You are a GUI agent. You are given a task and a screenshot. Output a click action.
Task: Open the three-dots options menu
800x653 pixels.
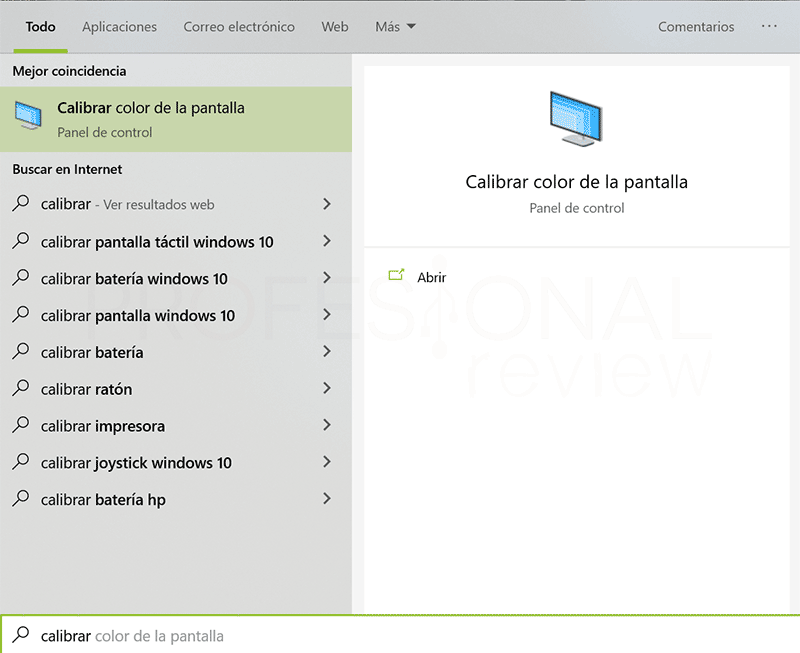point(769,26)
